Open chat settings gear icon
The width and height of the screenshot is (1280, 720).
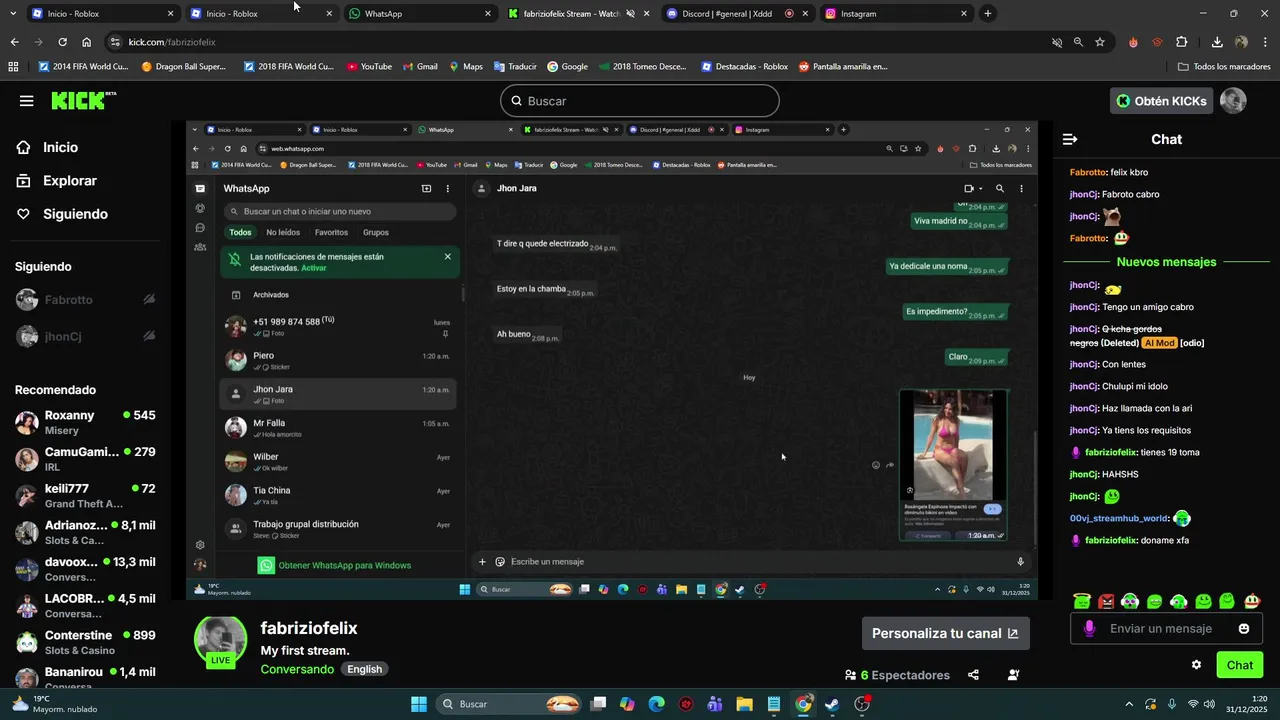[x=1196, y=665]
